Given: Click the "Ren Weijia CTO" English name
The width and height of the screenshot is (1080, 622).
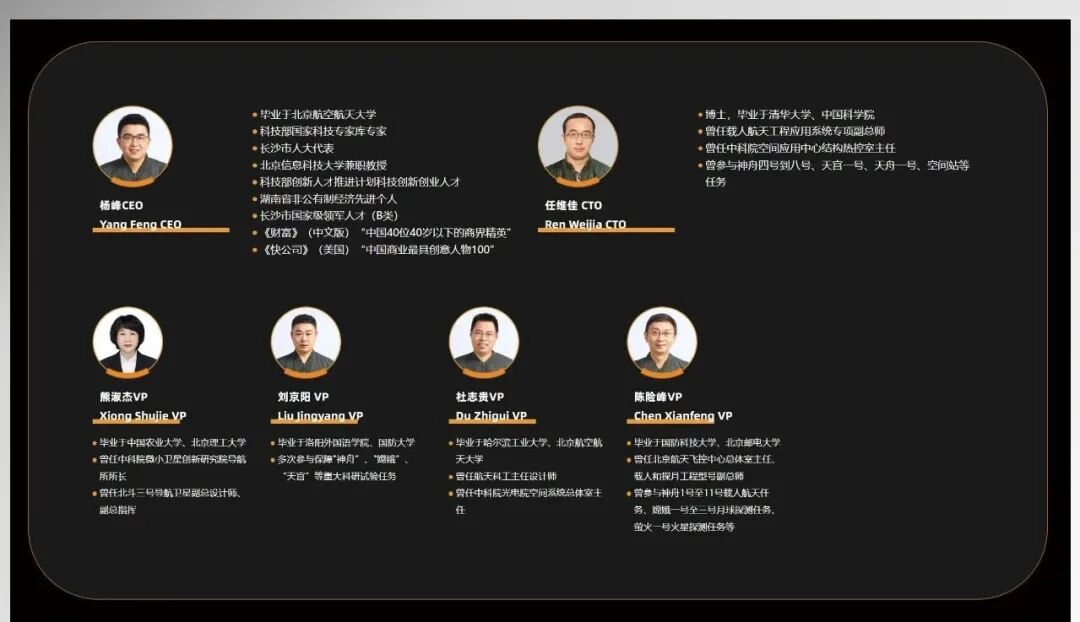Looking at the screenshot, I should point(585,225).
